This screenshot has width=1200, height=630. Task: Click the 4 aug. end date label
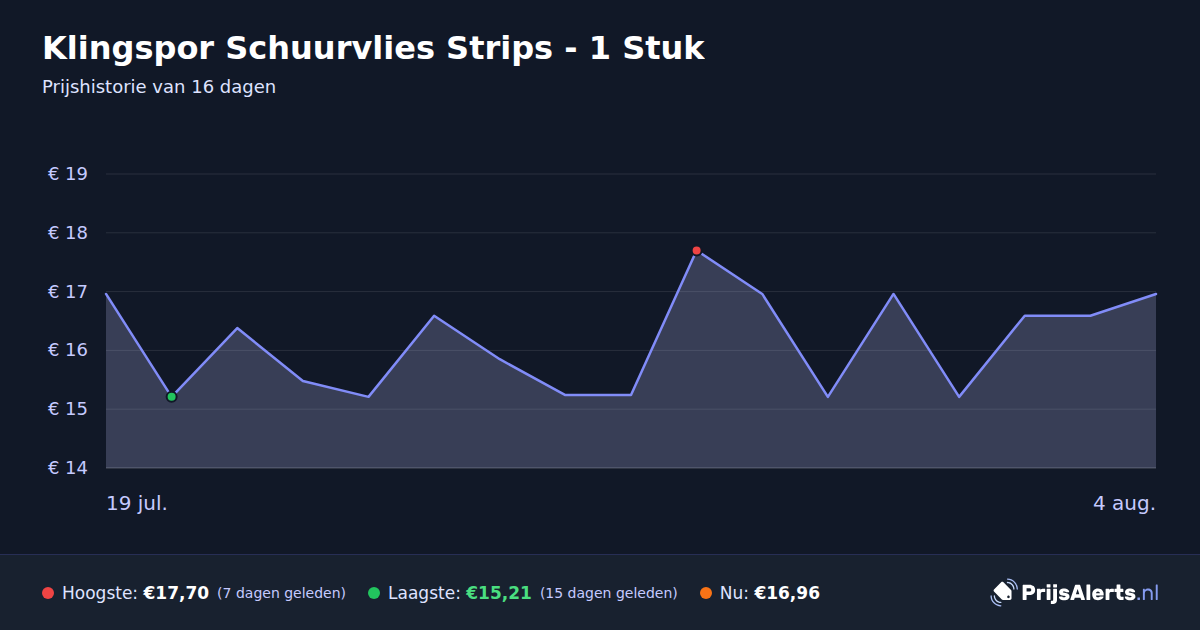pos(1124,503)
